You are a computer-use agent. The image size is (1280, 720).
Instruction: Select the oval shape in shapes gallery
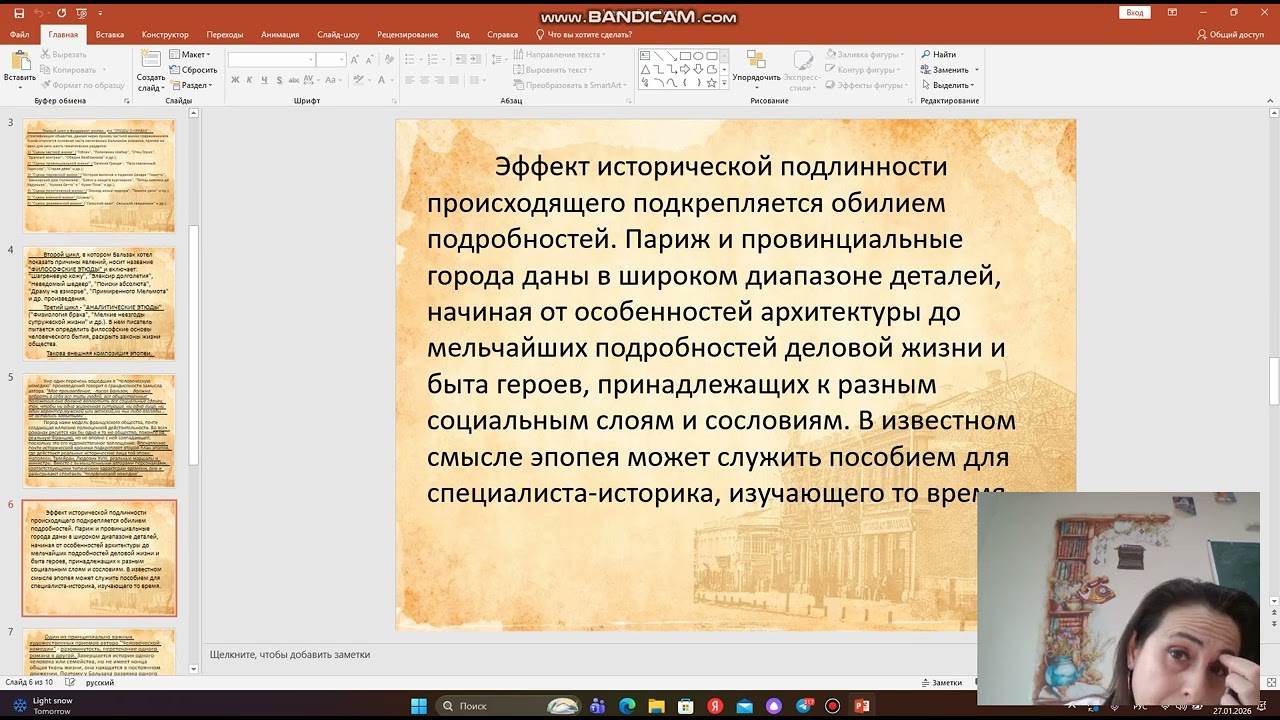[698, 56]
